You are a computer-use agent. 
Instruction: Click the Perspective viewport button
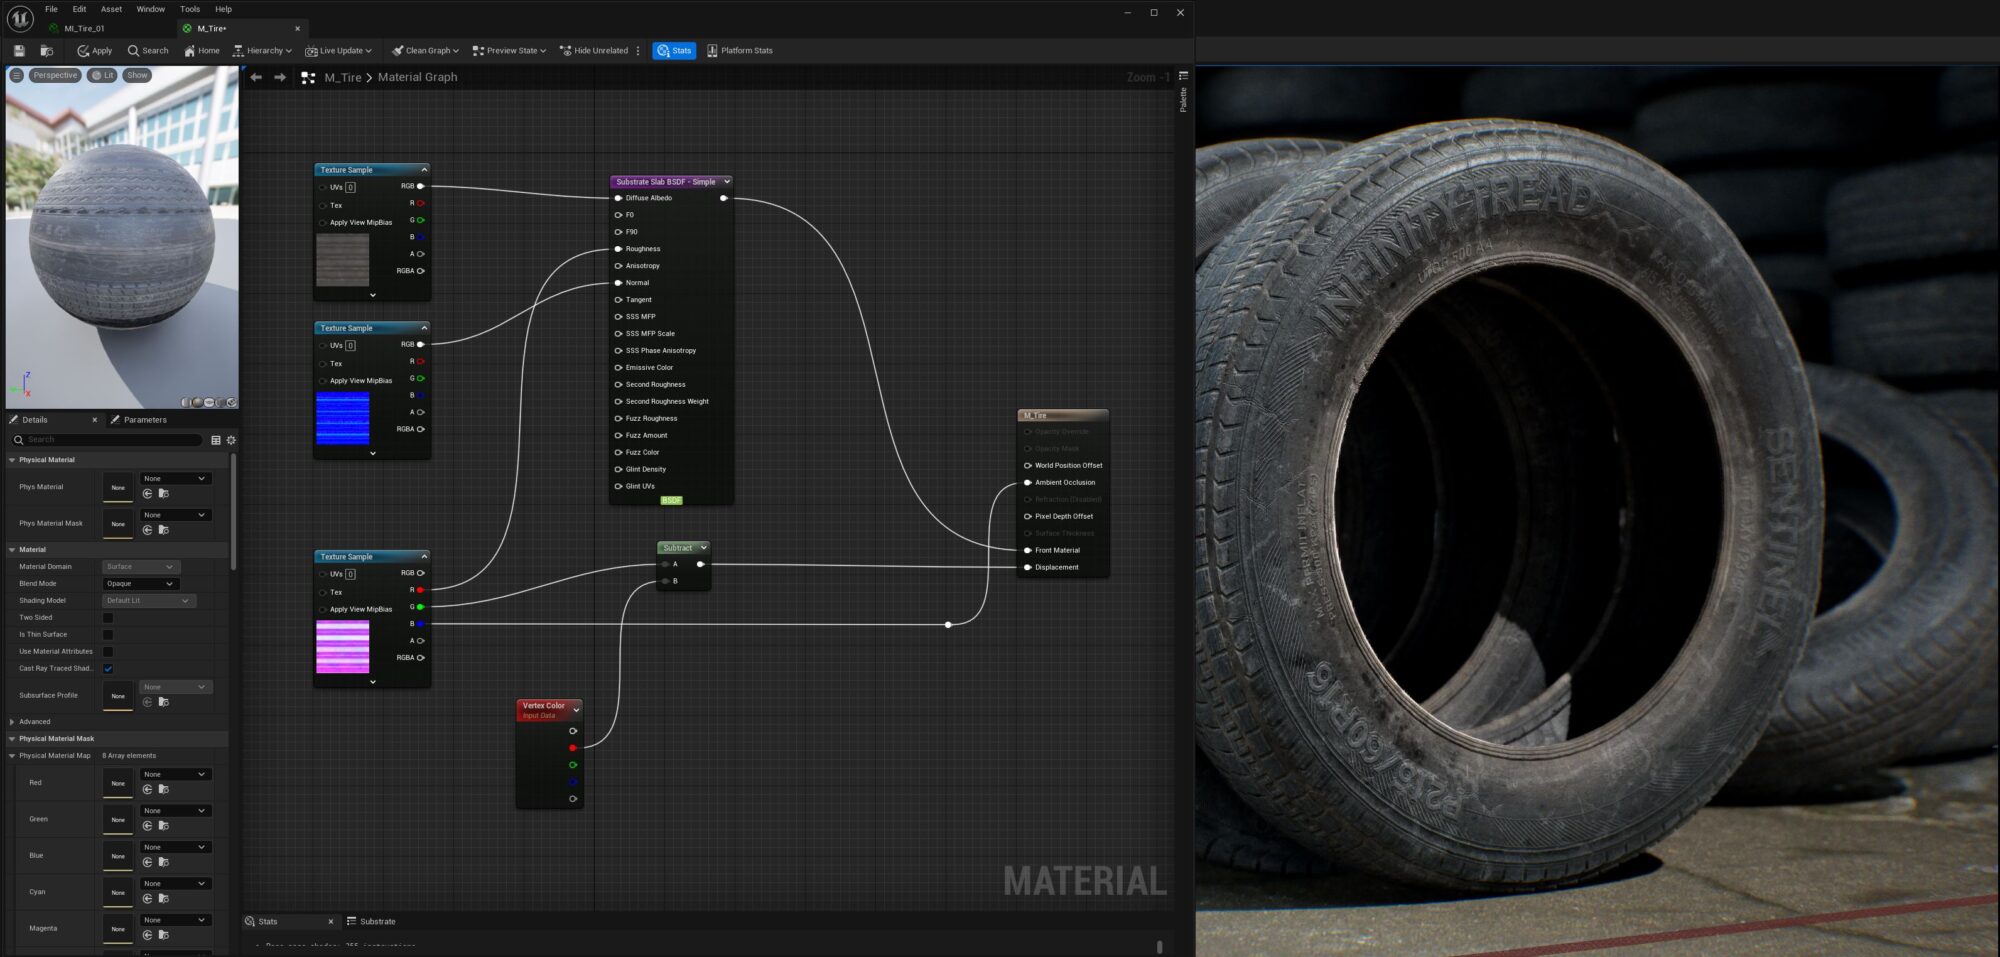coord(54,76)
